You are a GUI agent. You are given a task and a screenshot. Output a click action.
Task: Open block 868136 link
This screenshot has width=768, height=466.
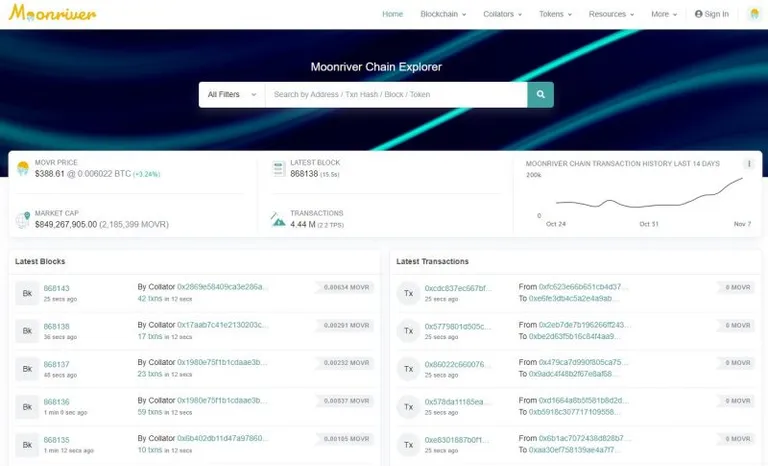[56, 402]
